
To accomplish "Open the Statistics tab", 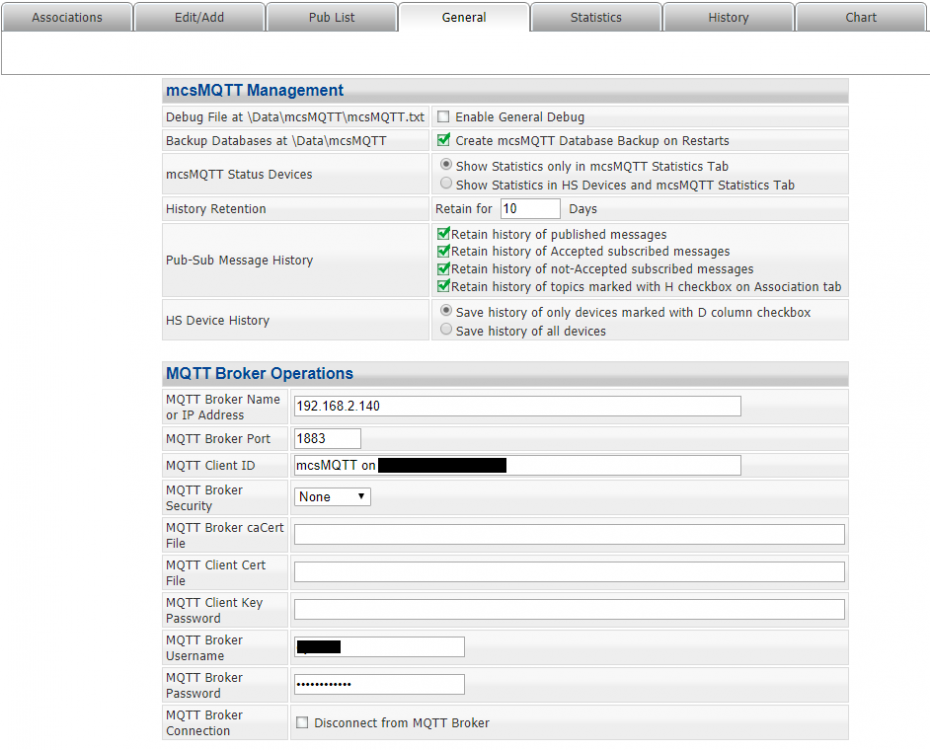I will point(596,17).
